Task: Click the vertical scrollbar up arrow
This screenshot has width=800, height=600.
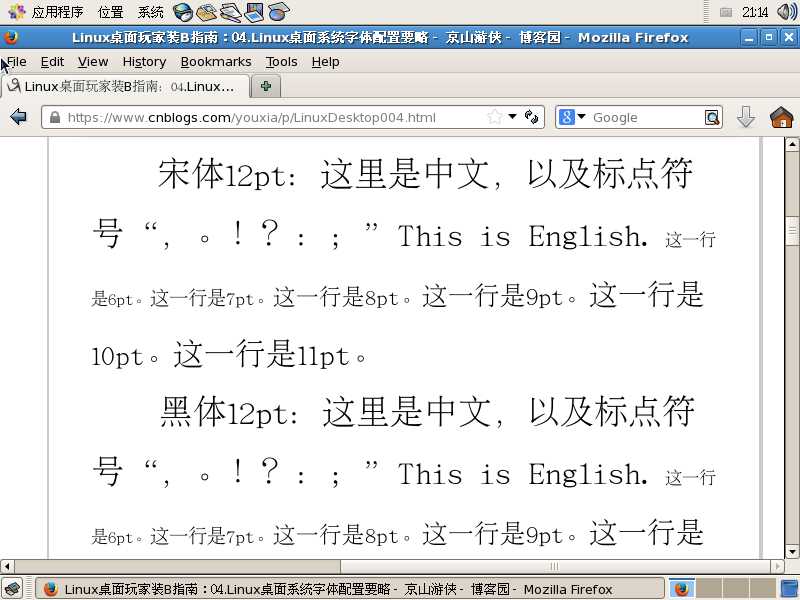Action: [791, 144]
